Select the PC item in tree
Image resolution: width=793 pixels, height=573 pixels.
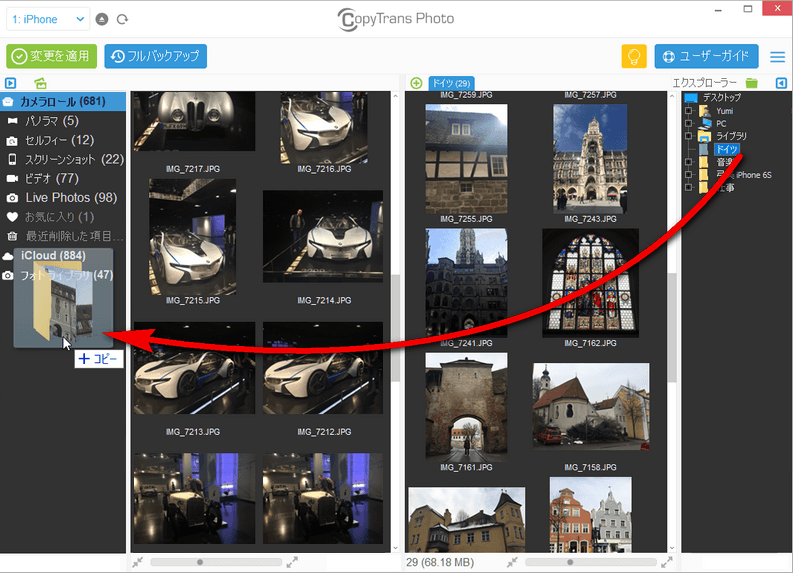(x=721, y=123)
